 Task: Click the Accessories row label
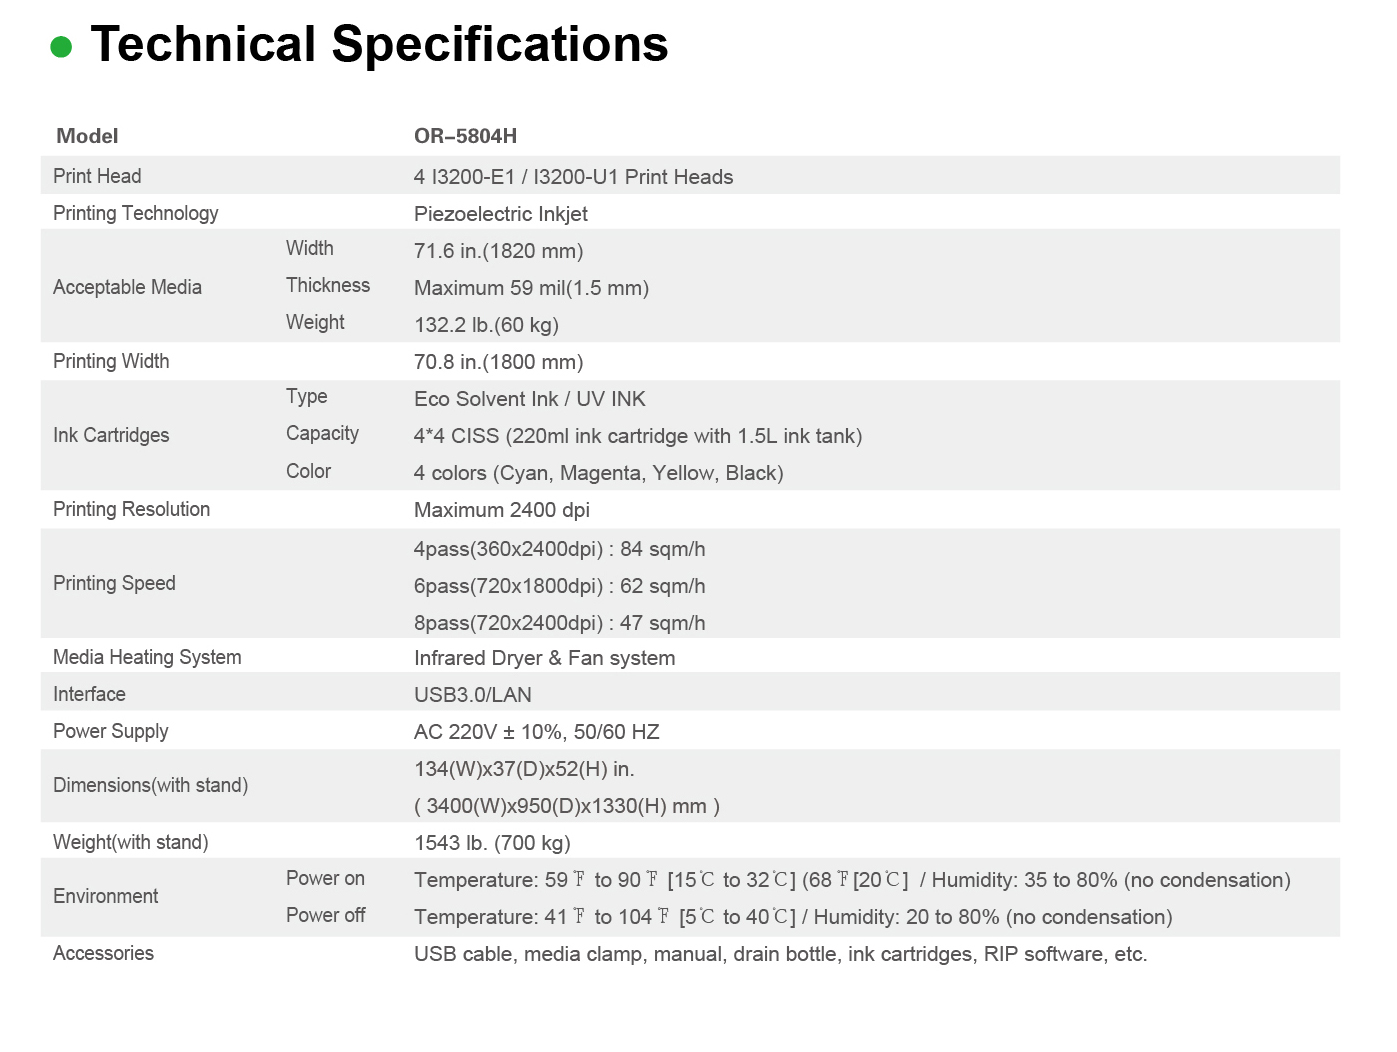(103, 953)
